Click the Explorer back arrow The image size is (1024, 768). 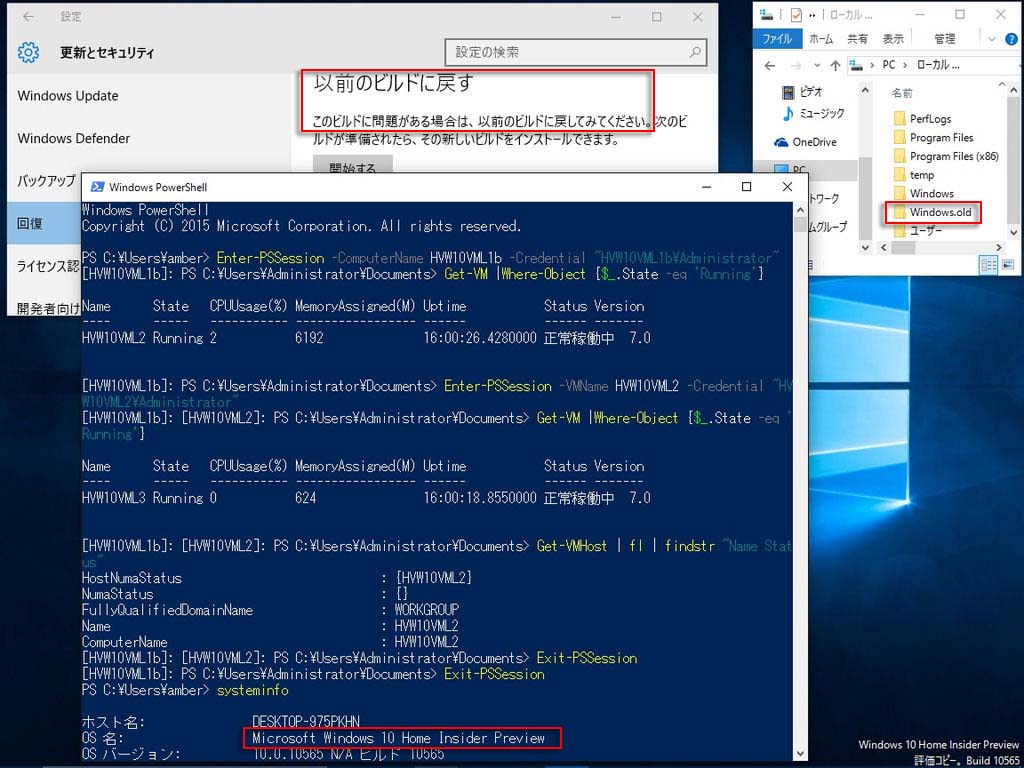point(771,65)
